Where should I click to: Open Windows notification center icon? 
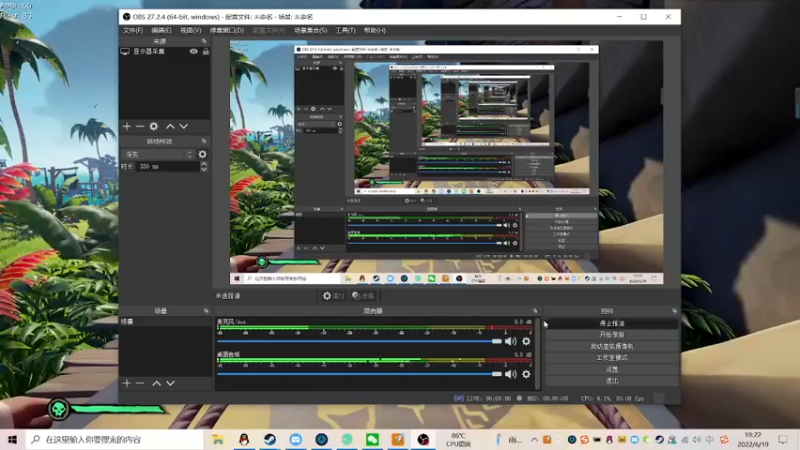coord(783,439)
